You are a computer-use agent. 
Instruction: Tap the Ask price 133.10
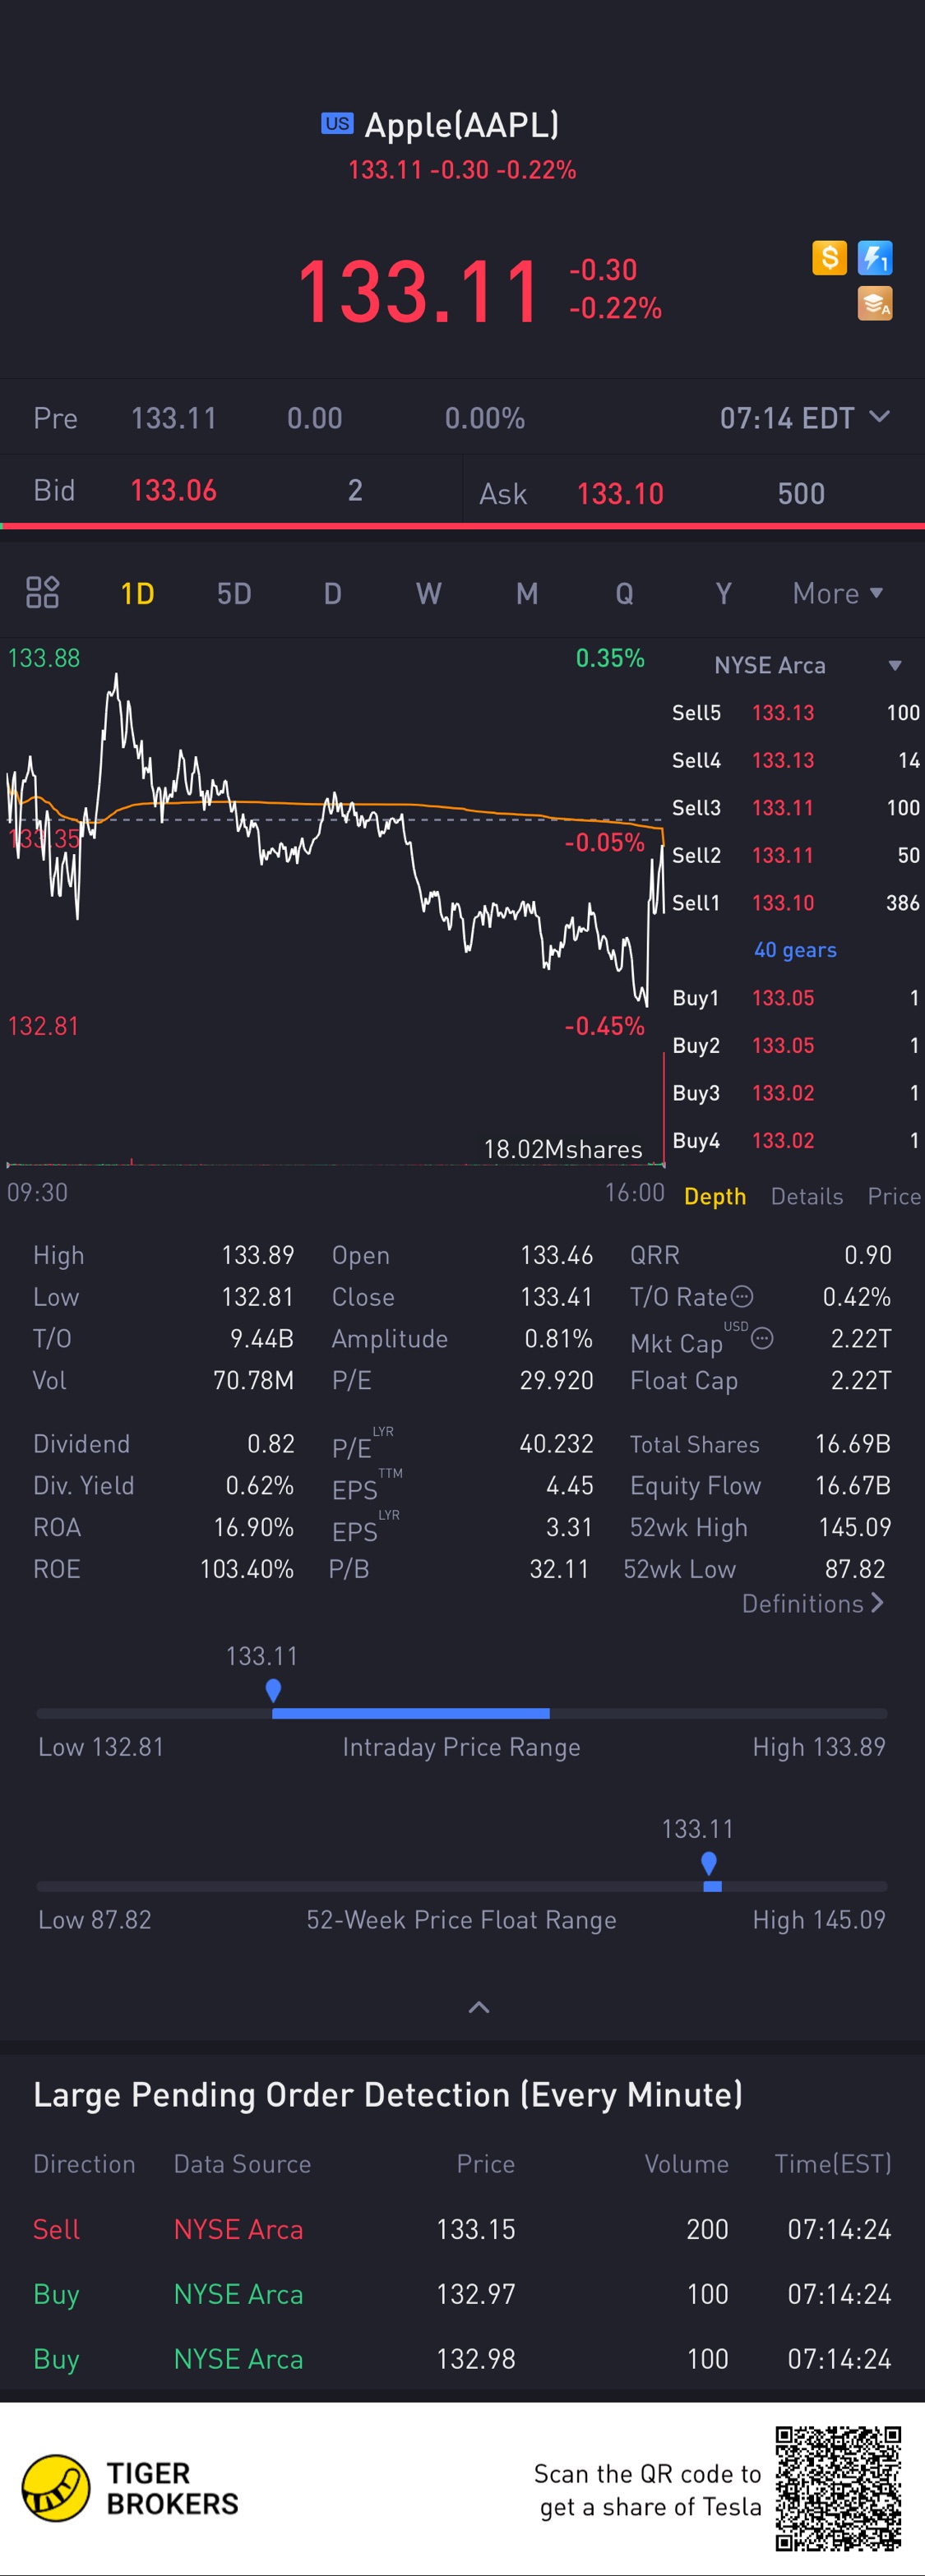pyautogui.click(x=620, y=494)
